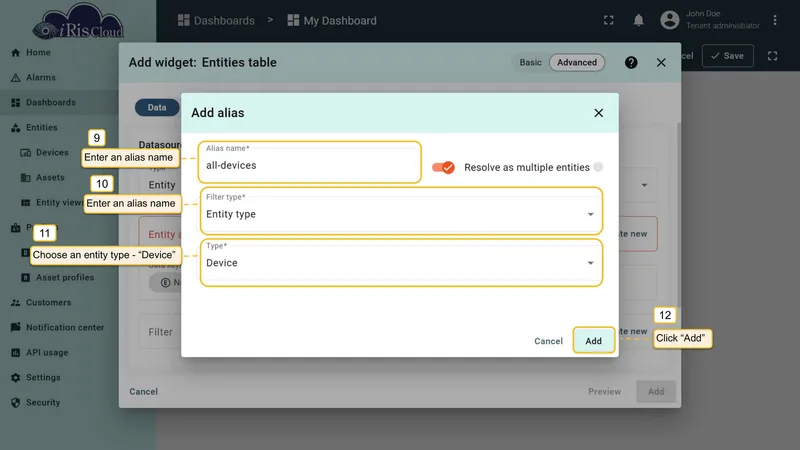Click the Customers people icon
800x450 pixels.
[16, 303]
